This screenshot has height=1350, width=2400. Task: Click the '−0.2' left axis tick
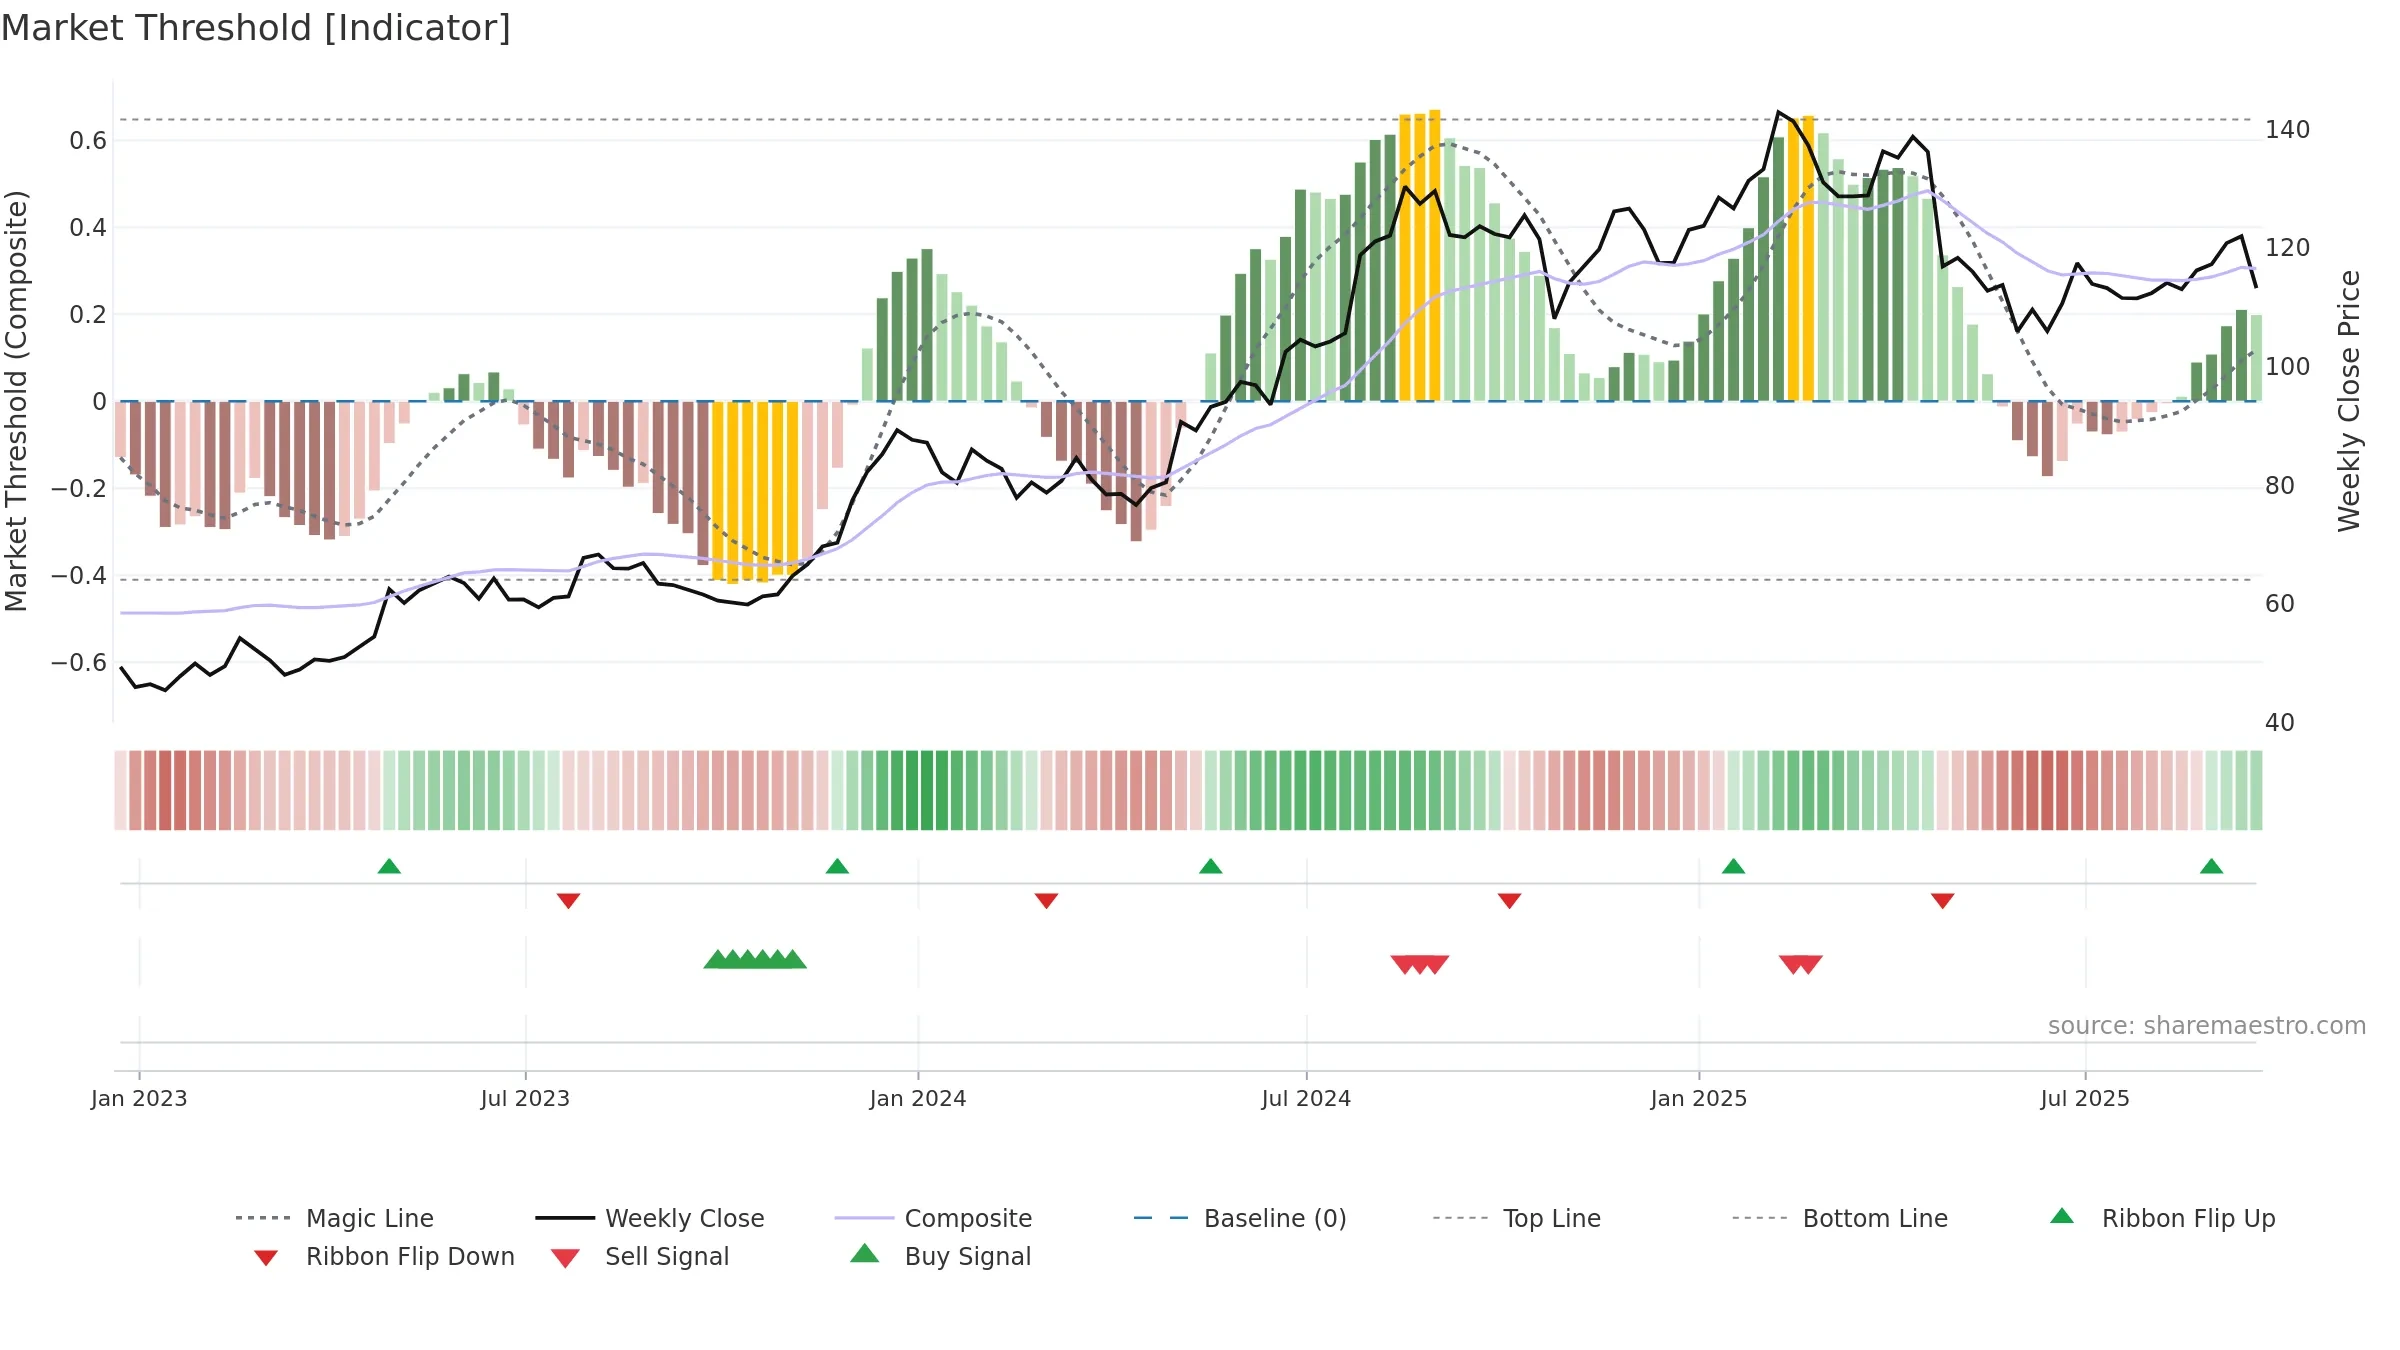79,489
